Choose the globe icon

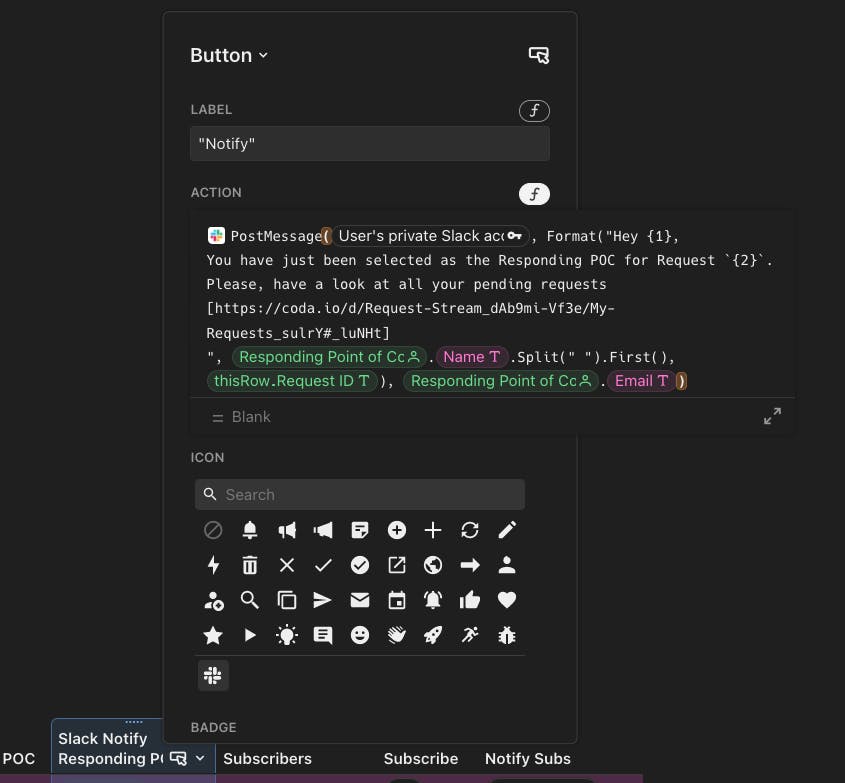tap(433, 565)
